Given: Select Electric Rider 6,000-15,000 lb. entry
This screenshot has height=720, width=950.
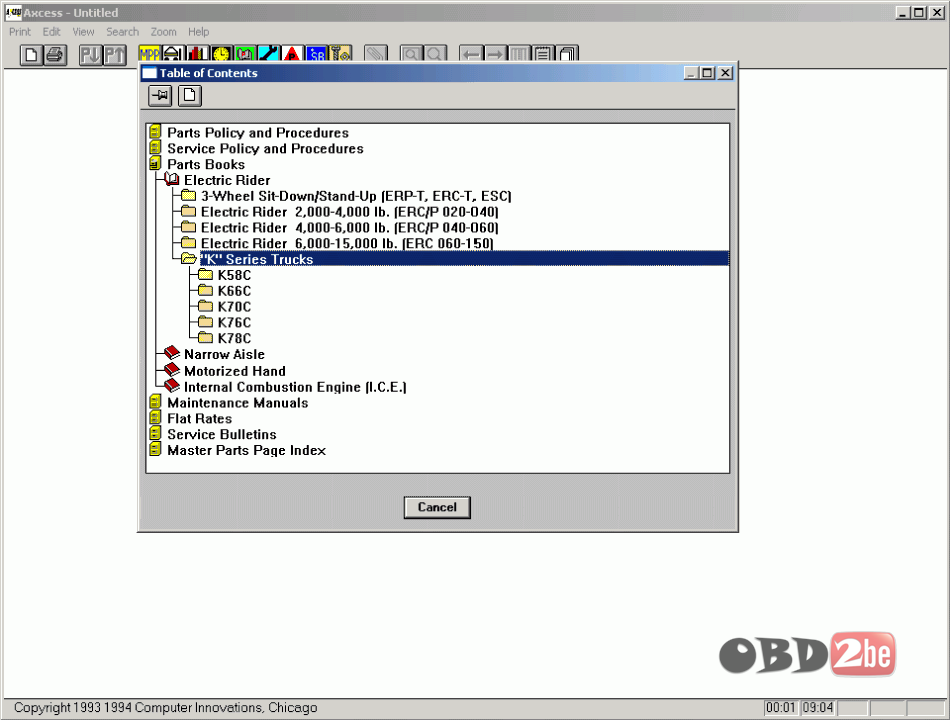Looking at the screenshot, I should [347, 244].
